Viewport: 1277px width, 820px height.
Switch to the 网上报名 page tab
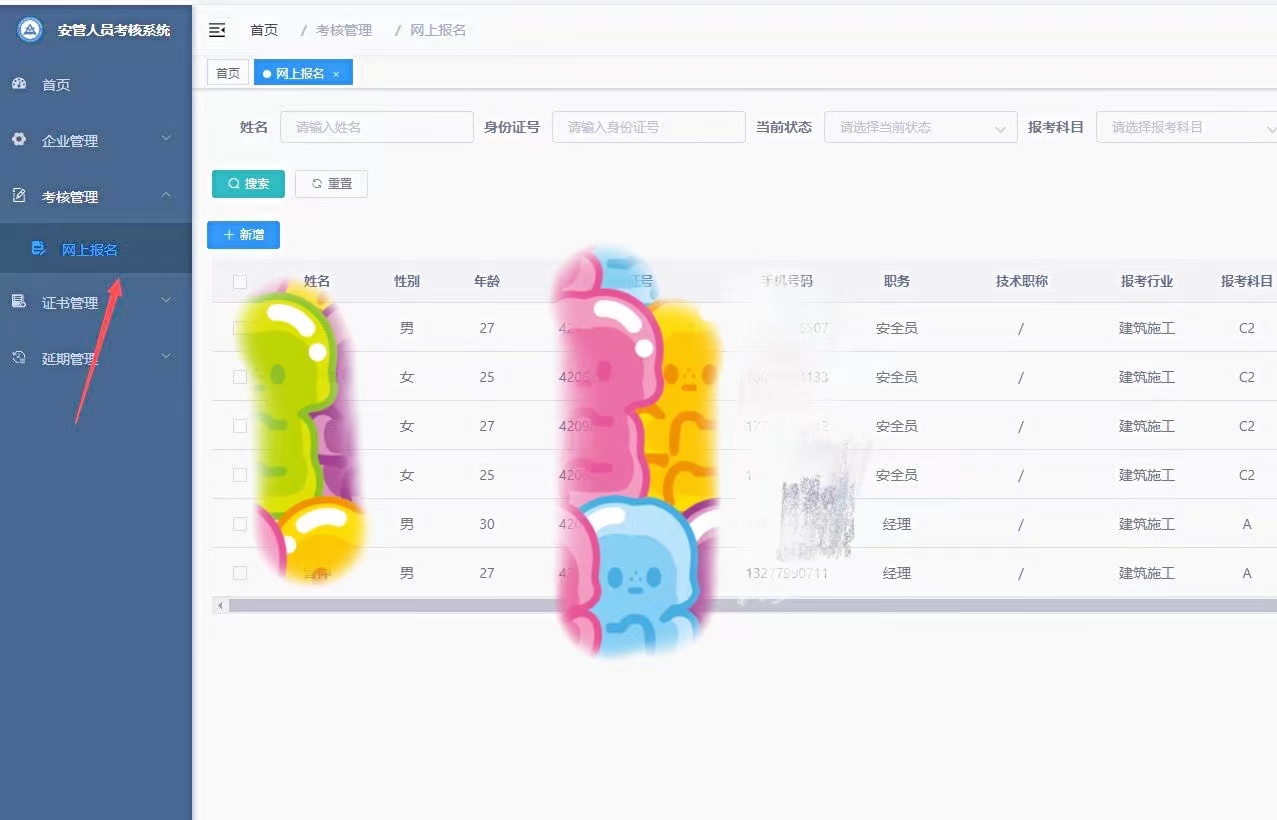pyautogui.click(x=303, y=73)
